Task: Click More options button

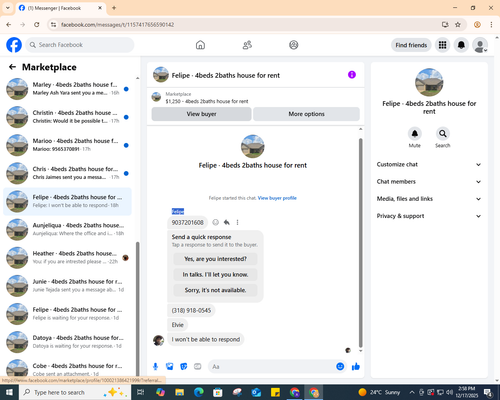Action: [x=306, y=114]
